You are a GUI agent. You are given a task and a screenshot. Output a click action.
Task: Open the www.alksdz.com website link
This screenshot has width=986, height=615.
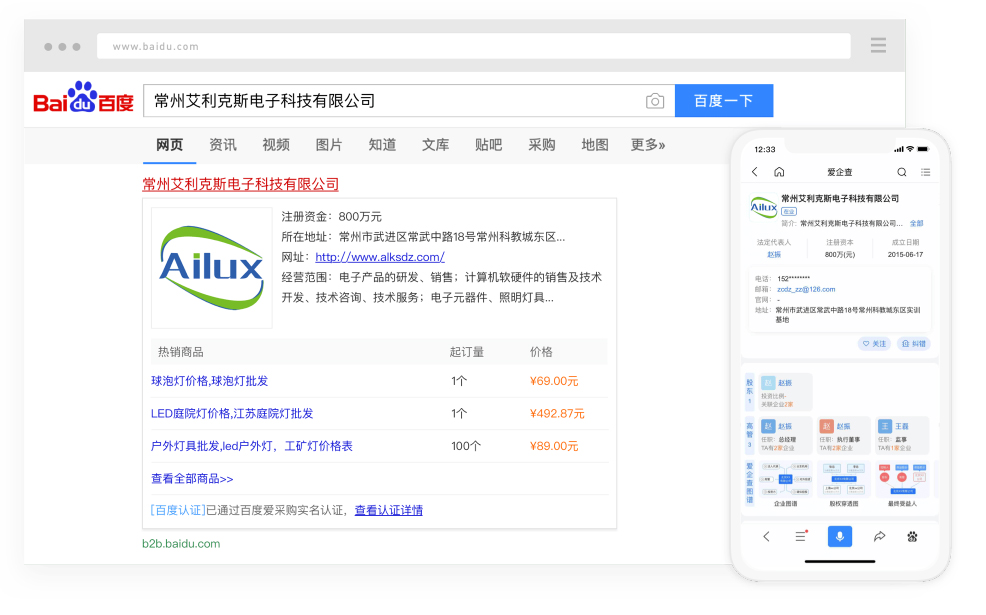point(379,257)
